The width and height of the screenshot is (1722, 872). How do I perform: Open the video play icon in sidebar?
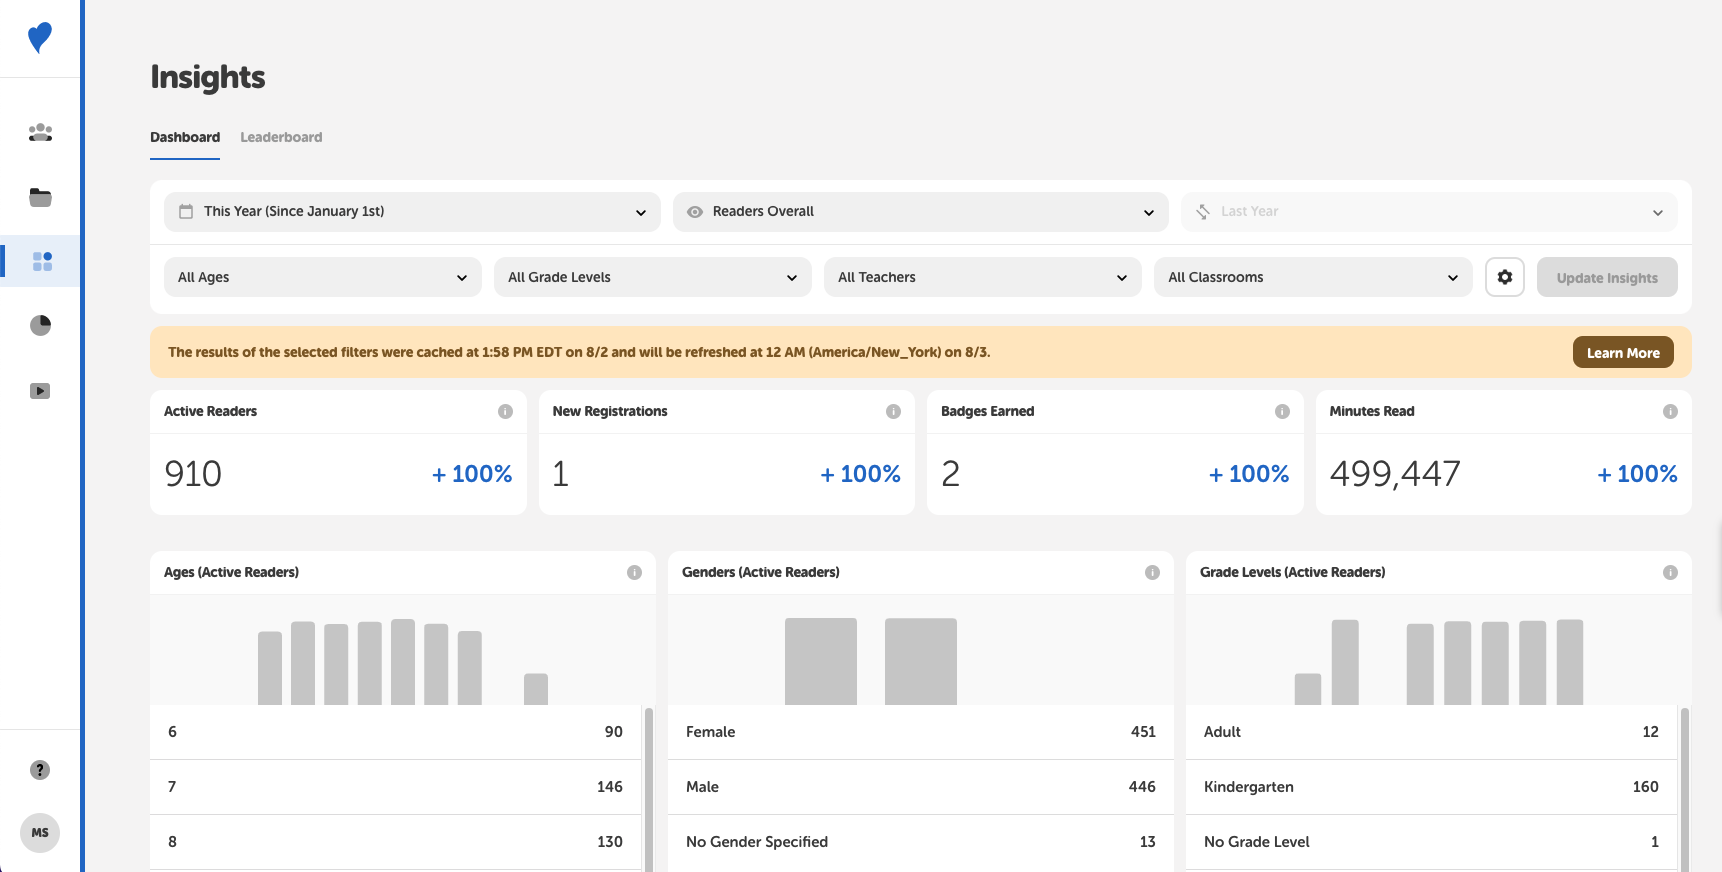click(40, 391)
